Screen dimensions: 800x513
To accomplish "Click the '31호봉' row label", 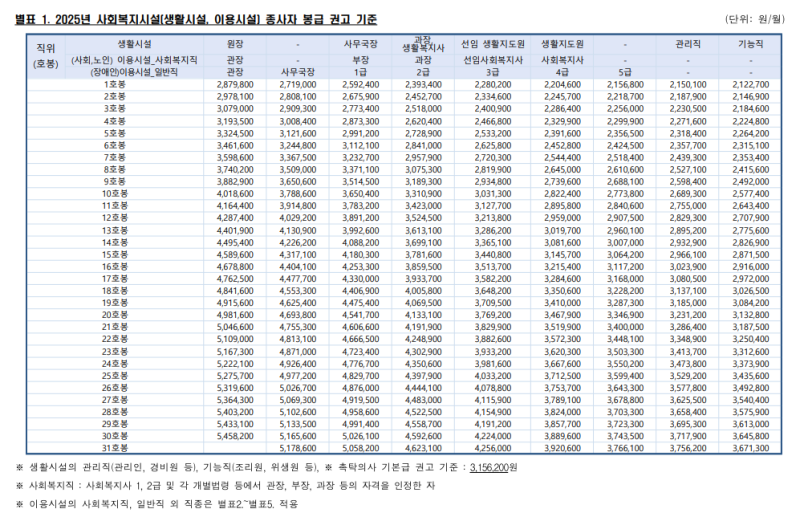I will pos(115,448).
